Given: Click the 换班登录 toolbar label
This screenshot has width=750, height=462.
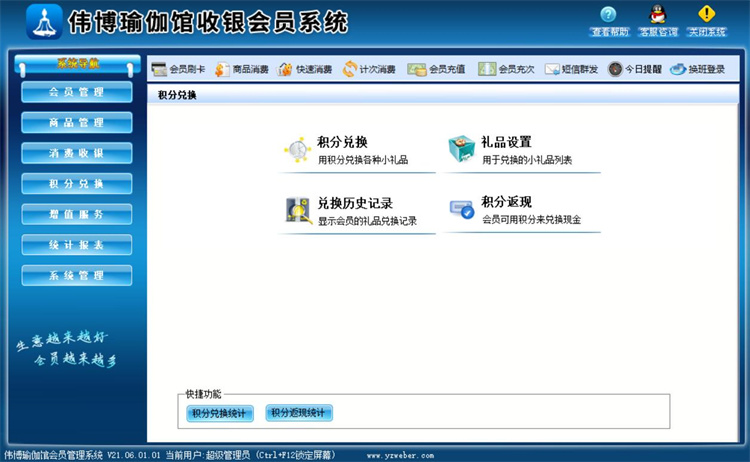Looking at the screenshot, I should coord(706,69).
